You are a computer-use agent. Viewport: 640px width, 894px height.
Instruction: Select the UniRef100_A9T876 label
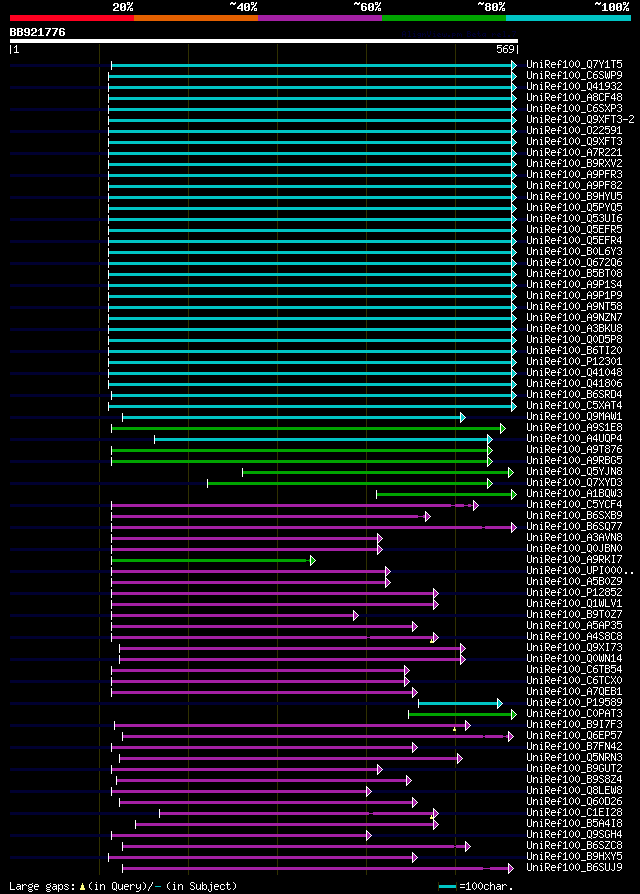coord(574,450)
